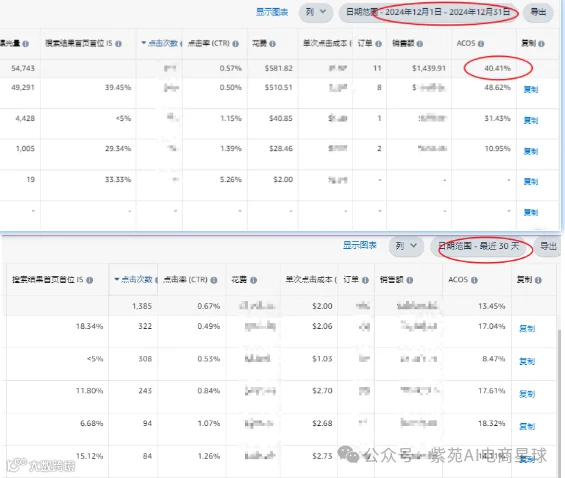565x478 pixels.
Task: Select the $1,439.91 sales total cell
Action: tap(429, 68)
